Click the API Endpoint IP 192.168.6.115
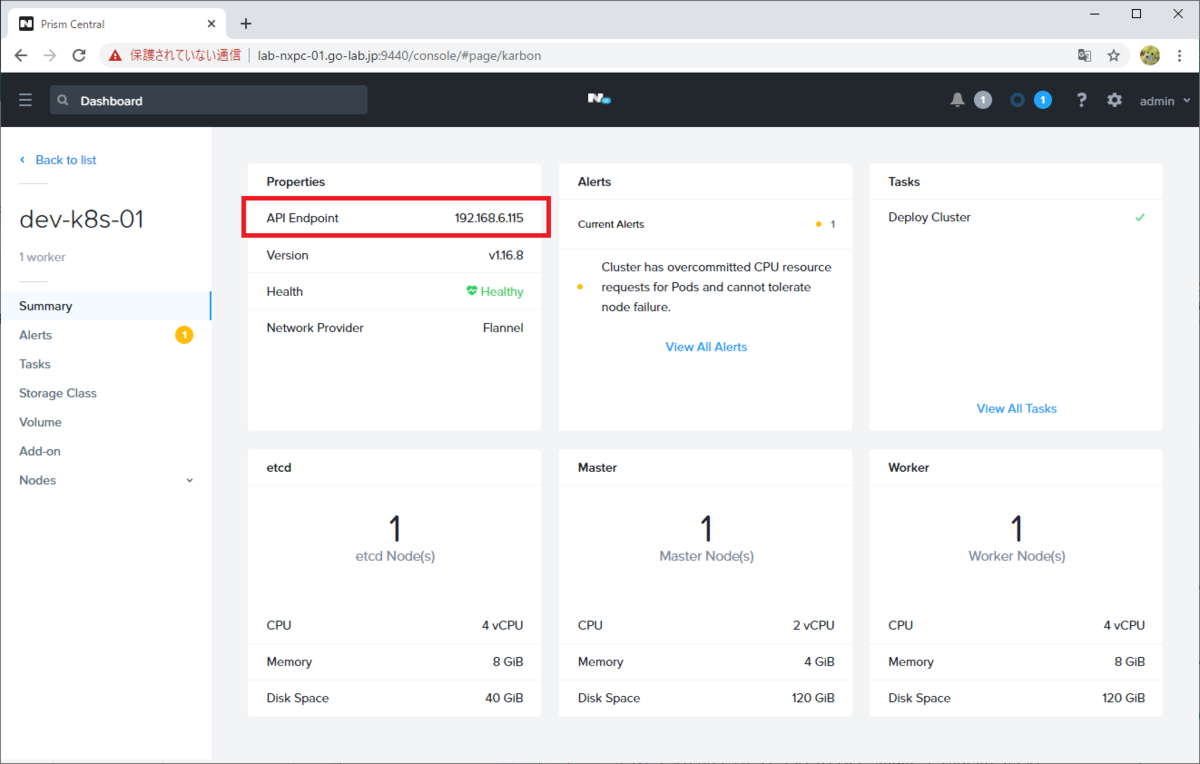This screenshot has height=764, width=1200. click(489, 218)
